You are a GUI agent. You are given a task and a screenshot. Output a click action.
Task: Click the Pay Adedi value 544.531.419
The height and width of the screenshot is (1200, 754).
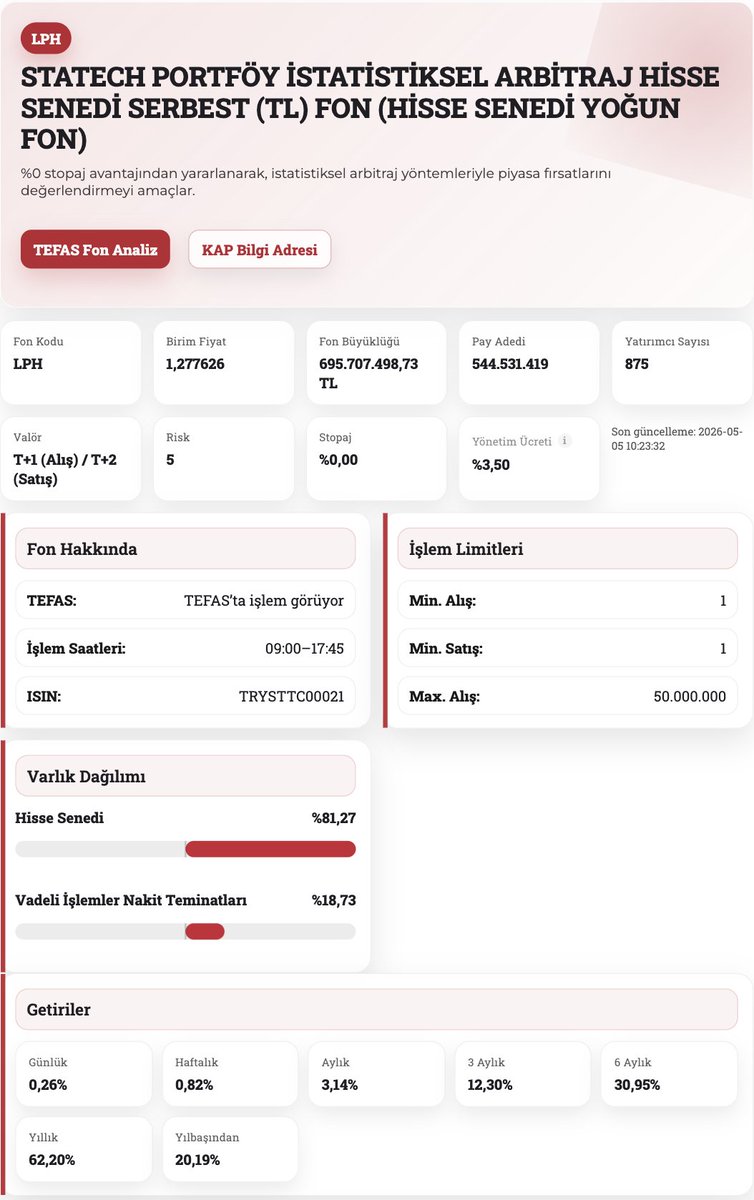click(x=510, y=364)
